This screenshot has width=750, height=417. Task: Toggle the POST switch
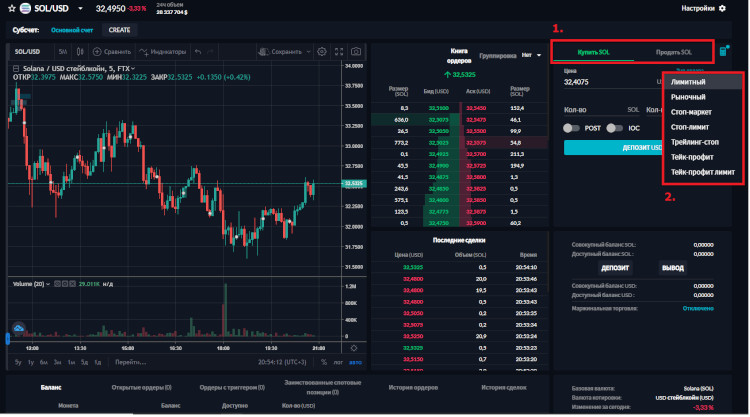[x=572, y=127]
